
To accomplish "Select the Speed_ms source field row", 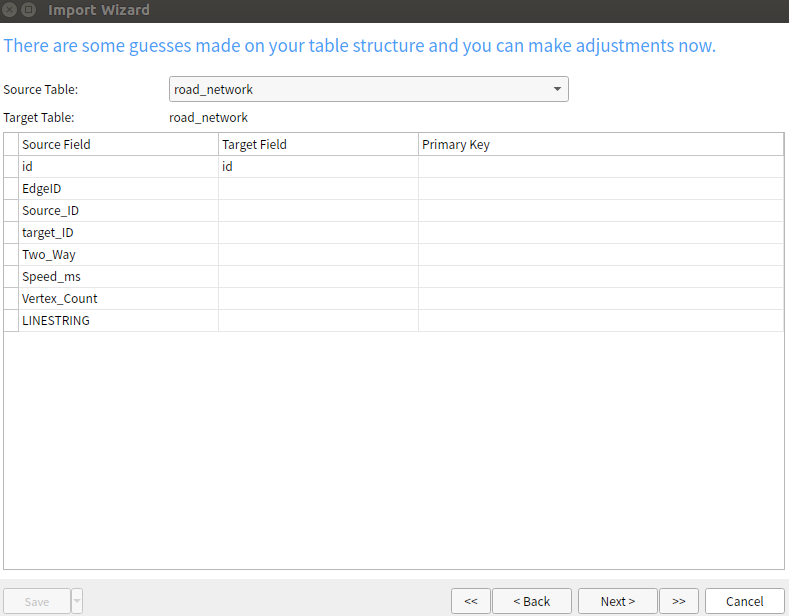I will [118, 277].
